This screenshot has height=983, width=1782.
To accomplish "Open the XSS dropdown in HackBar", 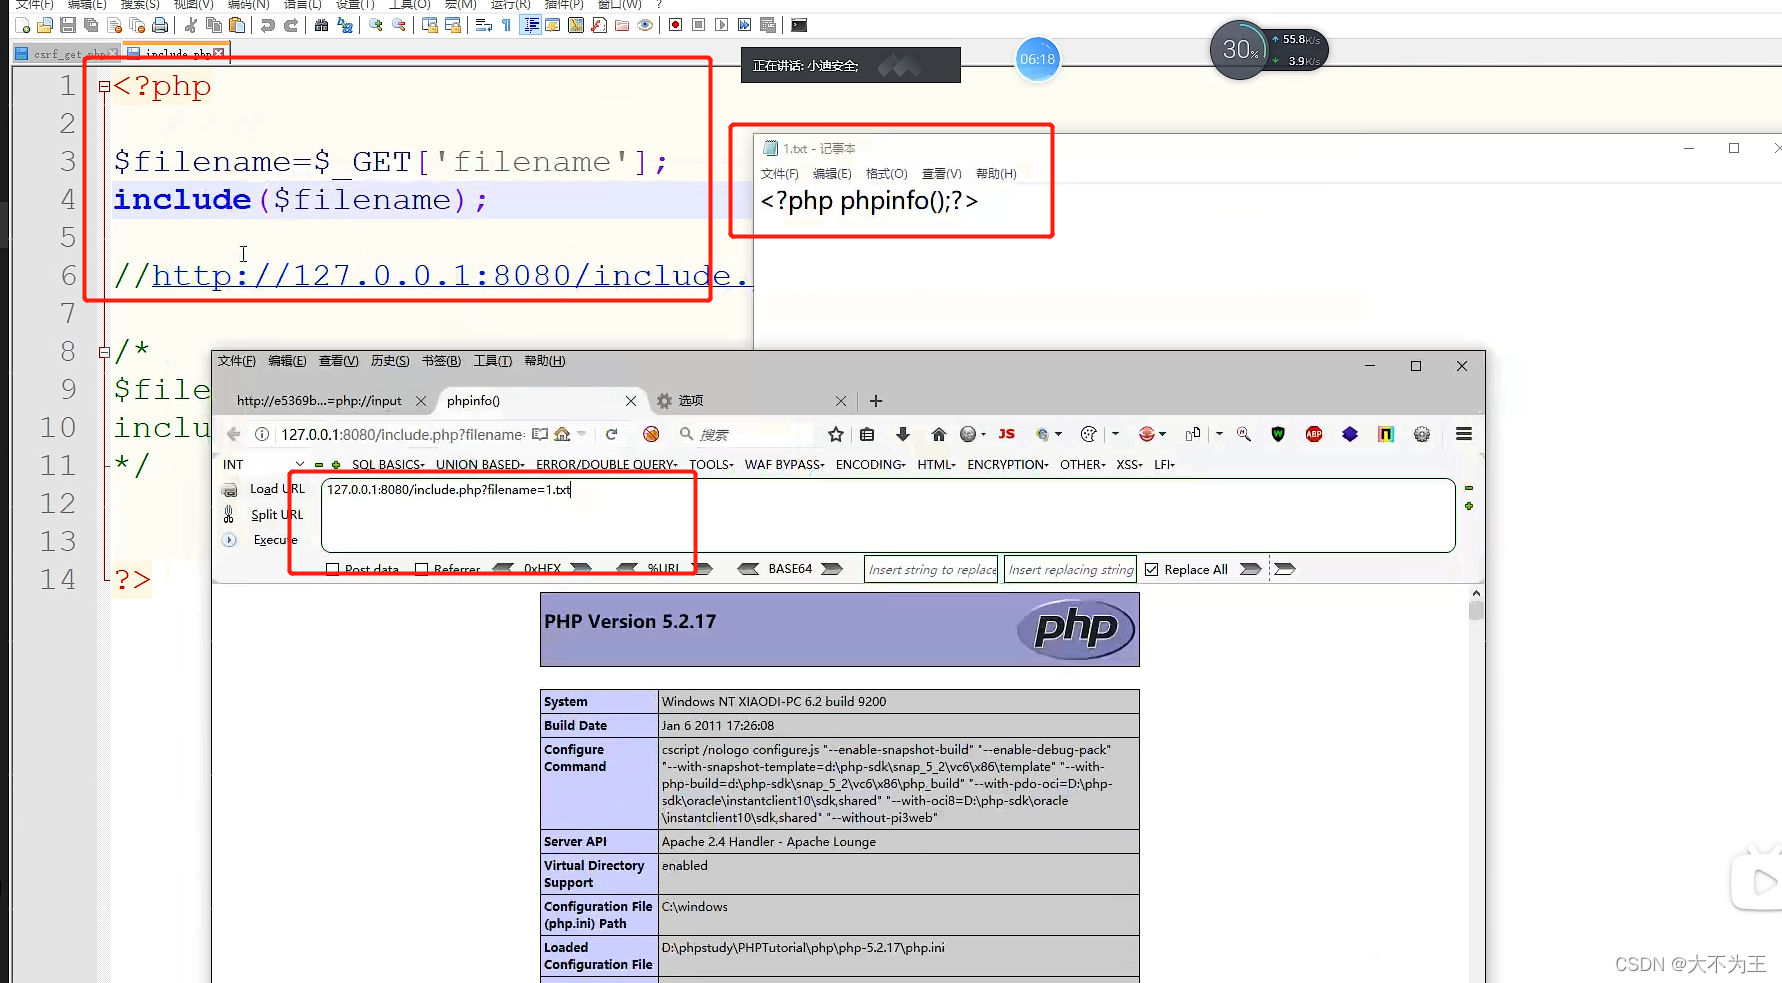I will point(1130,464).
